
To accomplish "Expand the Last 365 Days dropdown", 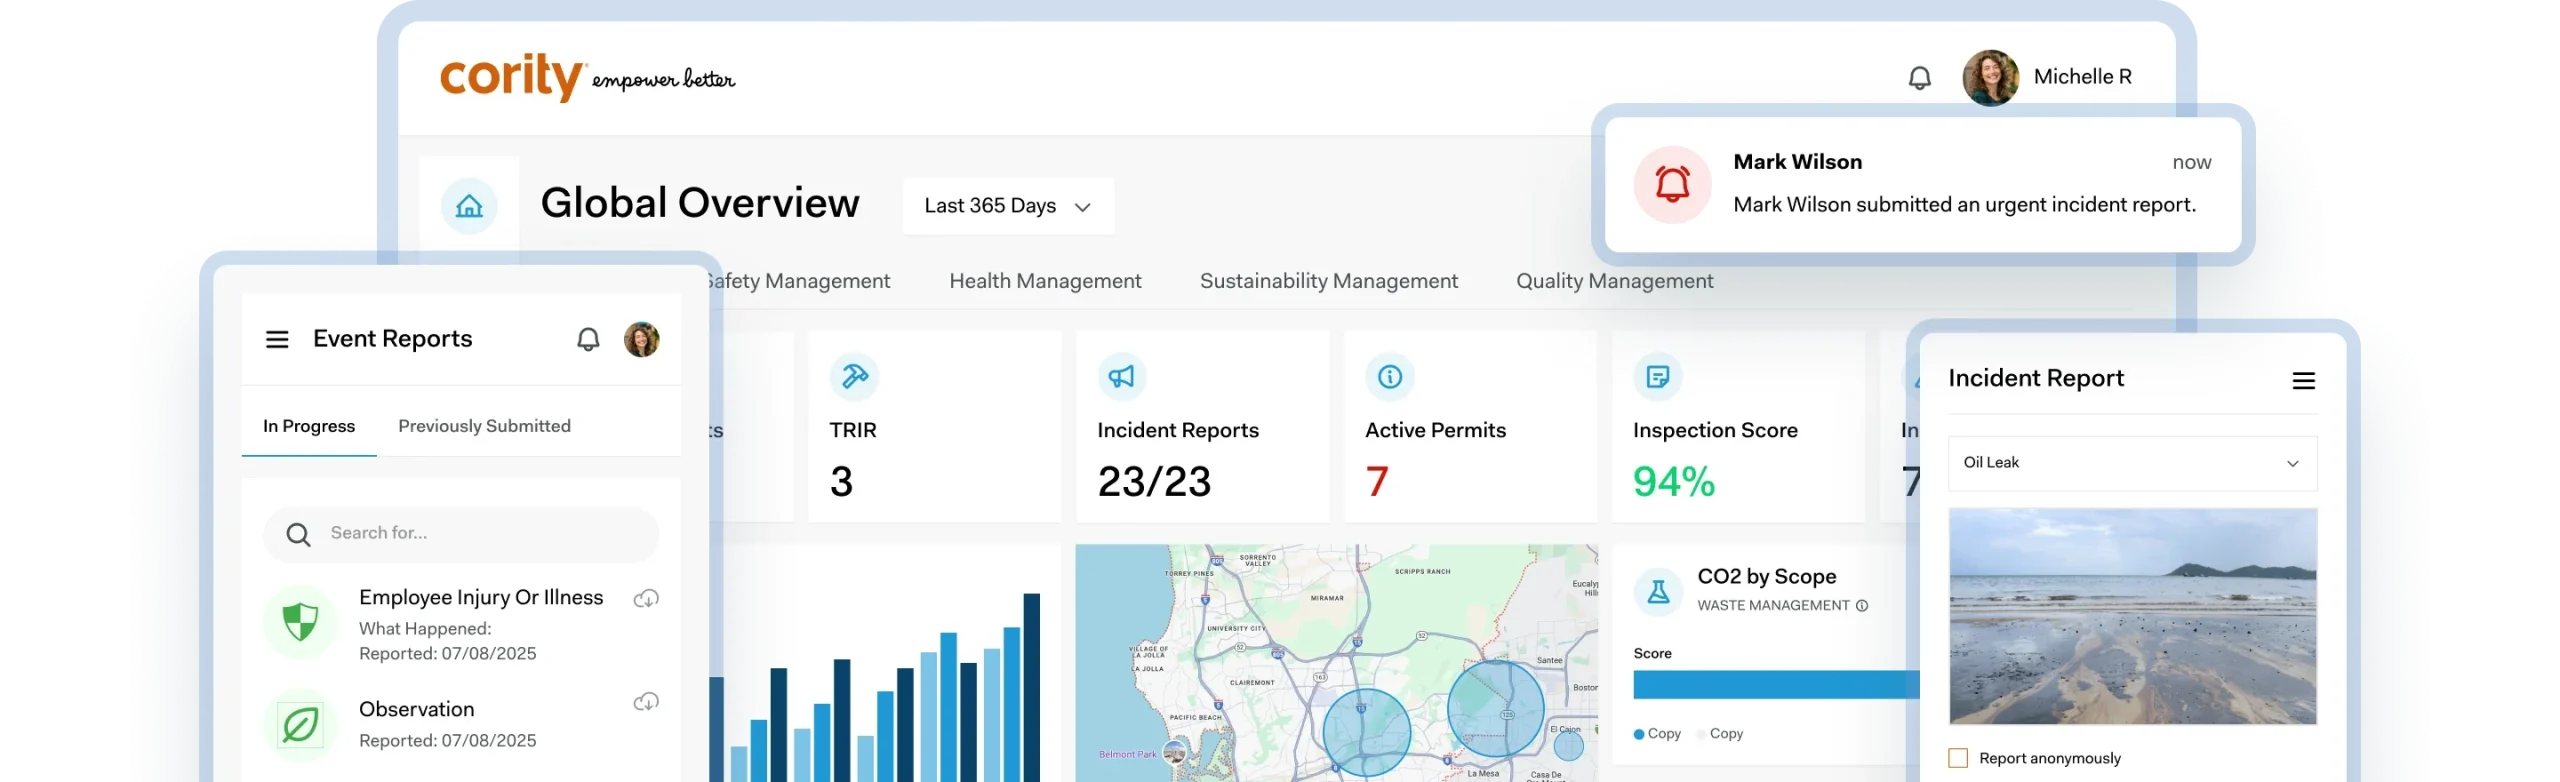I will click(x=1007, y=206).
